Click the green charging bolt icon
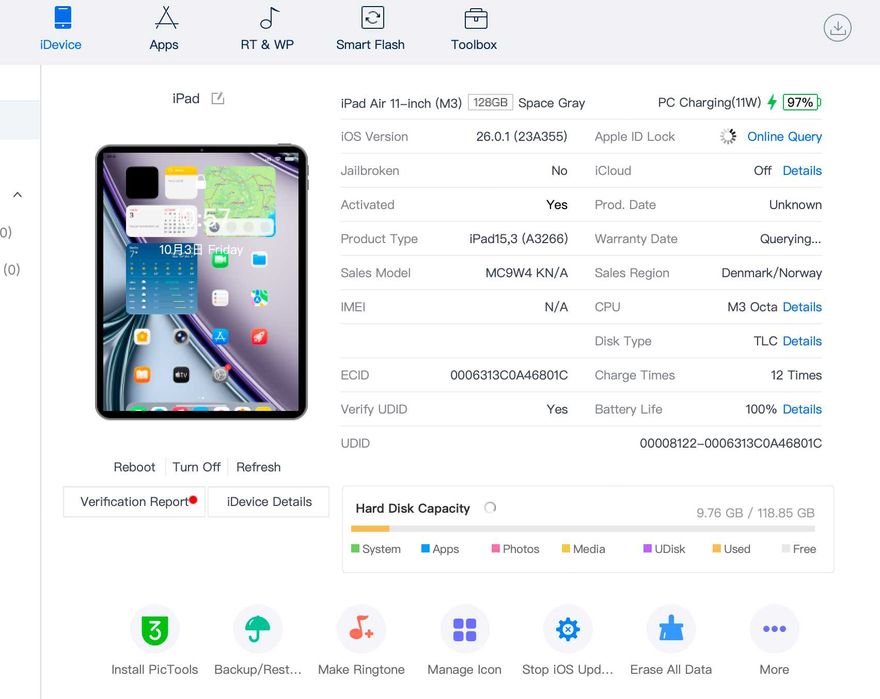The image size is (880, 699). [772, 102]
